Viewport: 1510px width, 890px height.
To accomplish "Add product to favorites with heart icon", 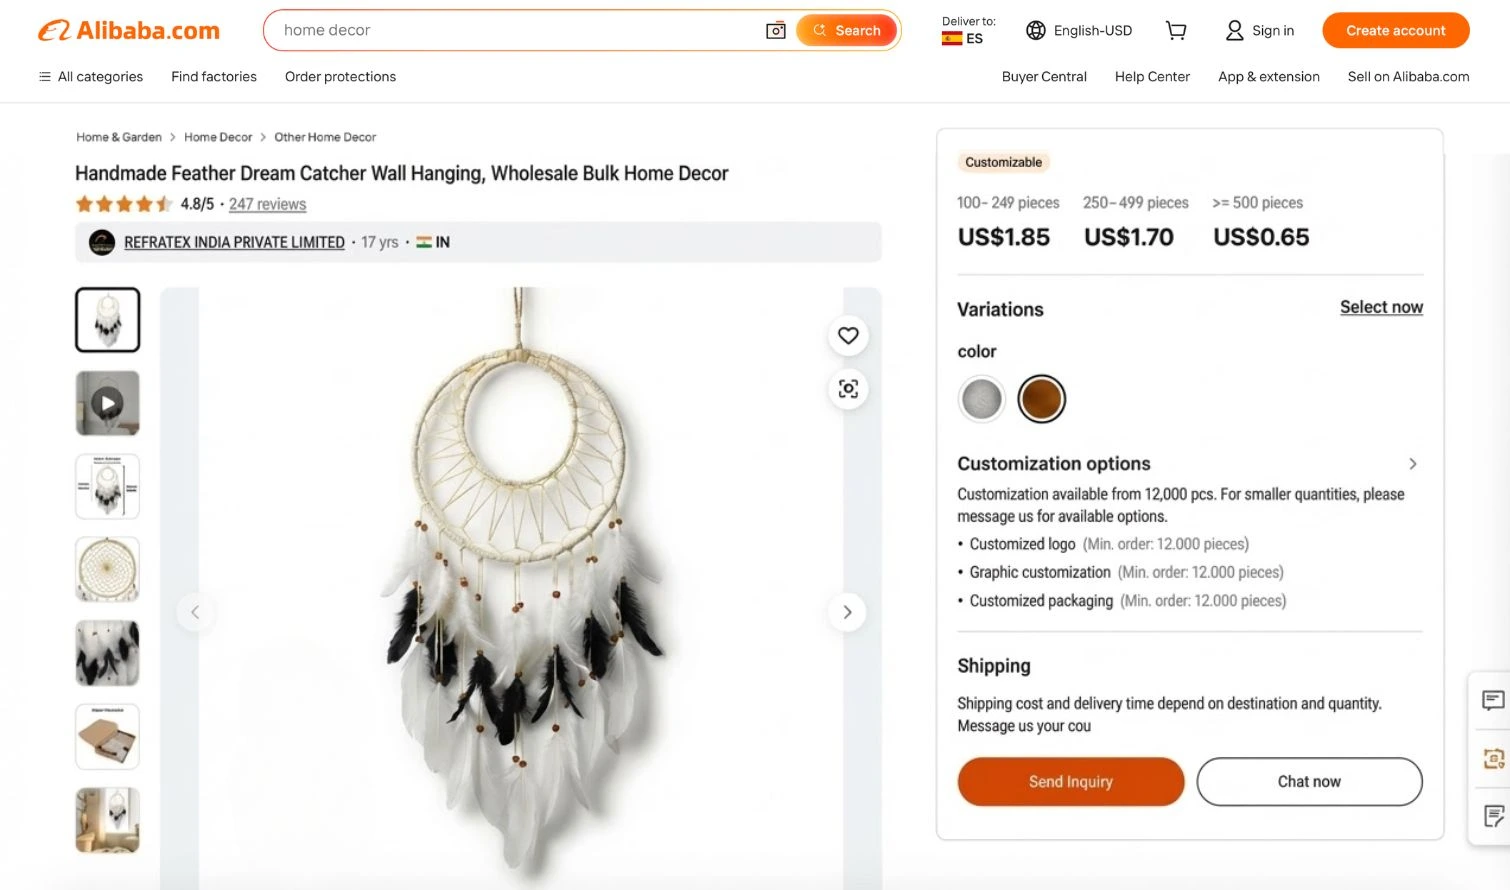I will click(848, 336).
